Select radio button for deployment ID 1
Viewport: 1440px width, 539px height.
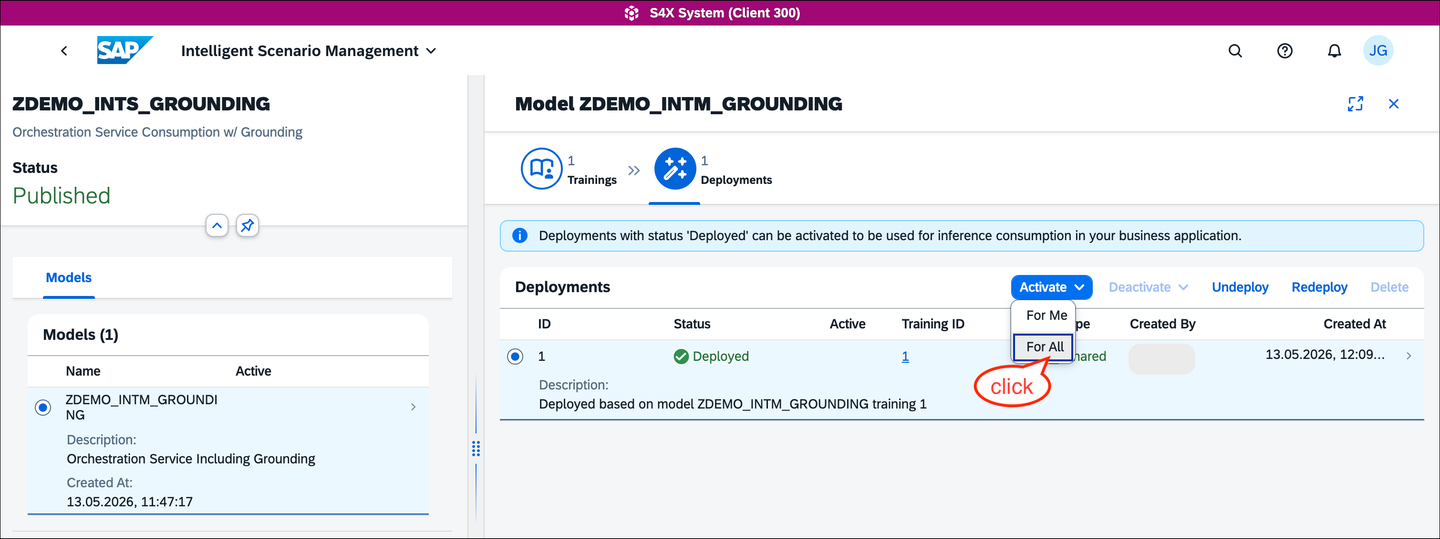[x=515, y=356]
